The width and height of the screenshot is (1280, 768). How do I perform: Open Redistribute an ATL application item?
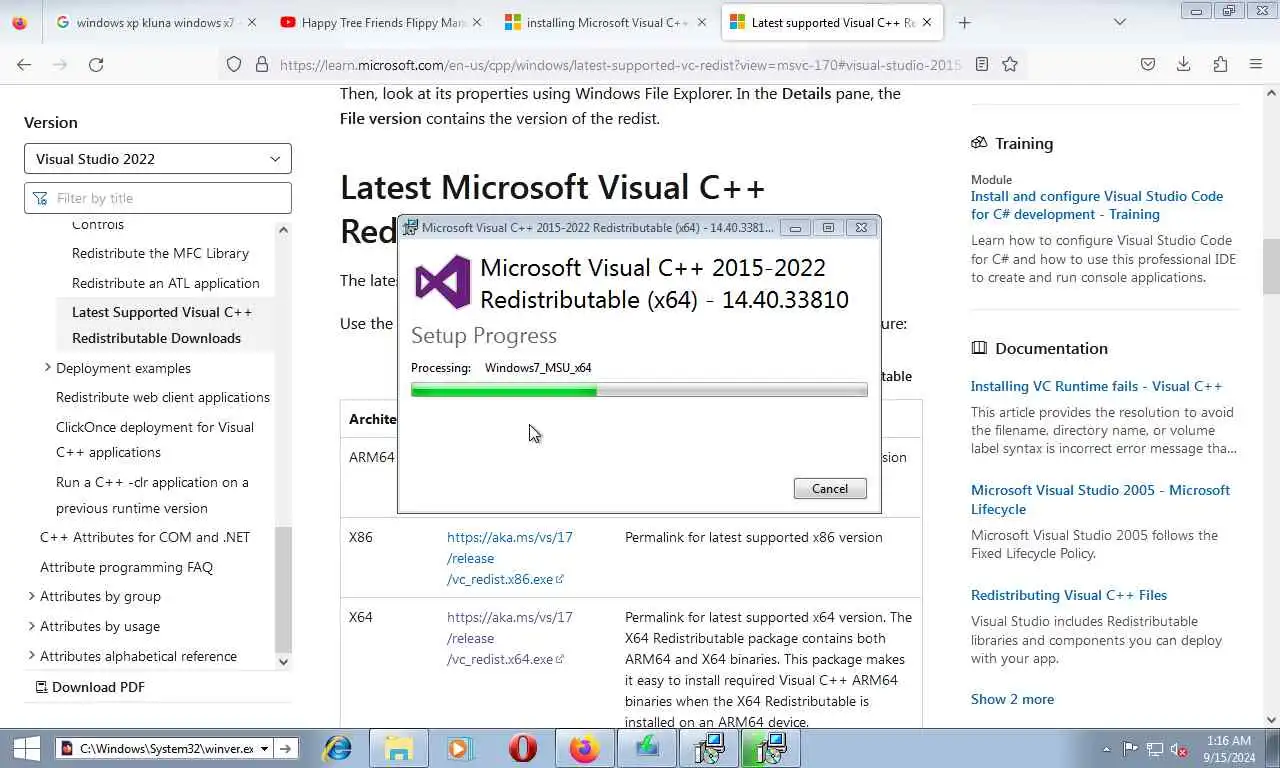(x=166, y=283)
